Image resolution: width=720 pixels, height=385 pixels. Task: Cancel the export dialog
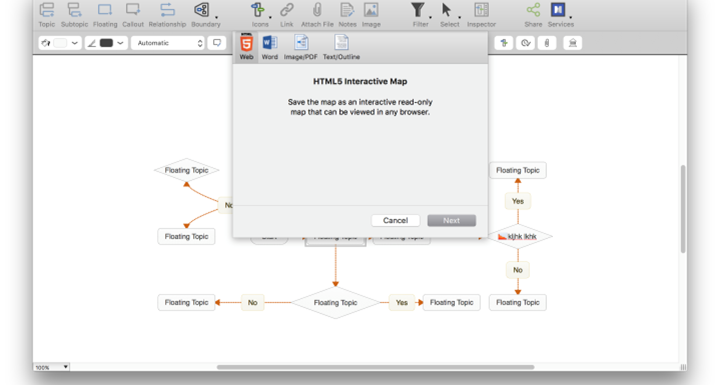pyautogui.click(x=395, y=221)
